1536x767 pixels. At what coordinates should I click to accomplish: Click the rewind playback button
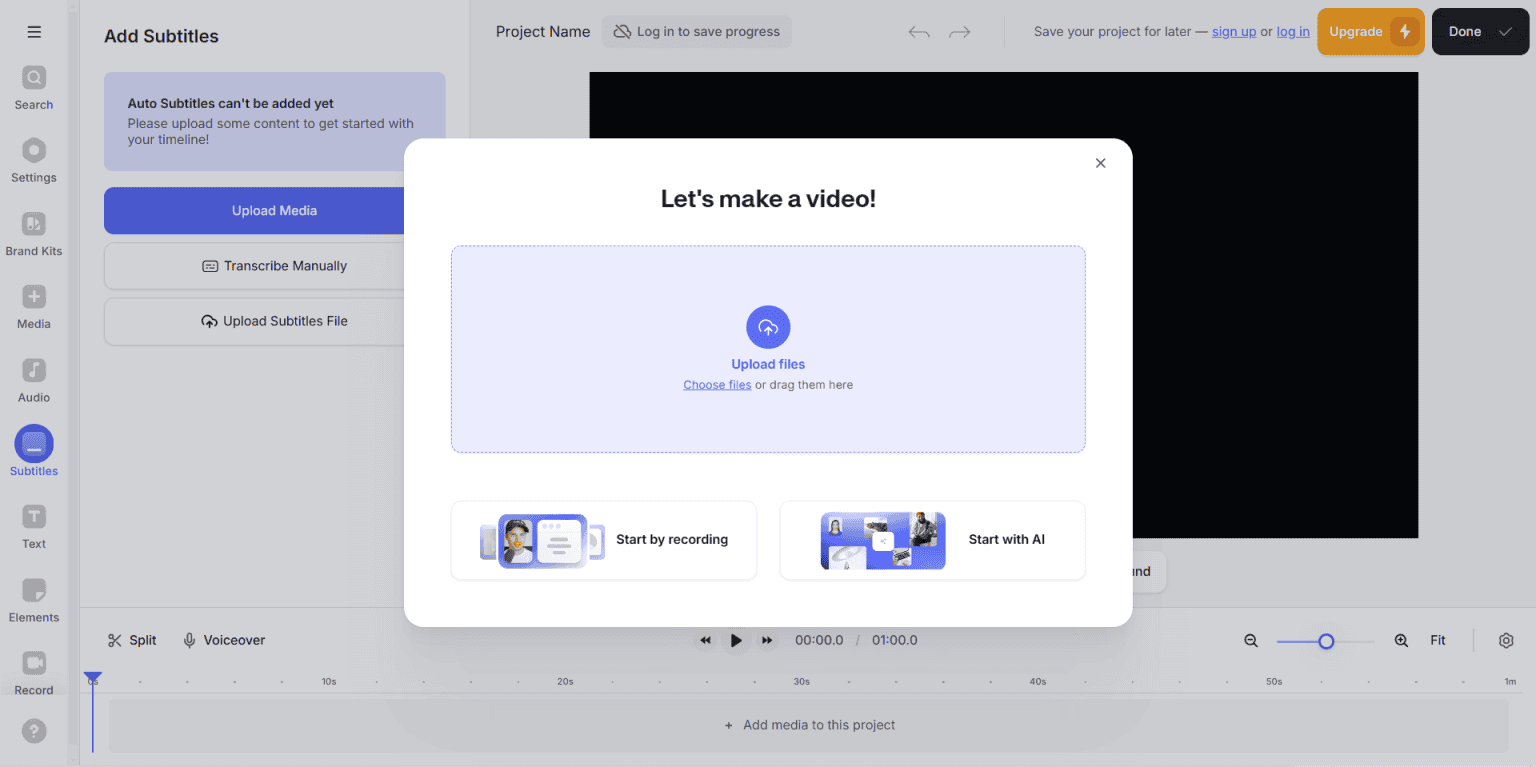tap(706, 641)
